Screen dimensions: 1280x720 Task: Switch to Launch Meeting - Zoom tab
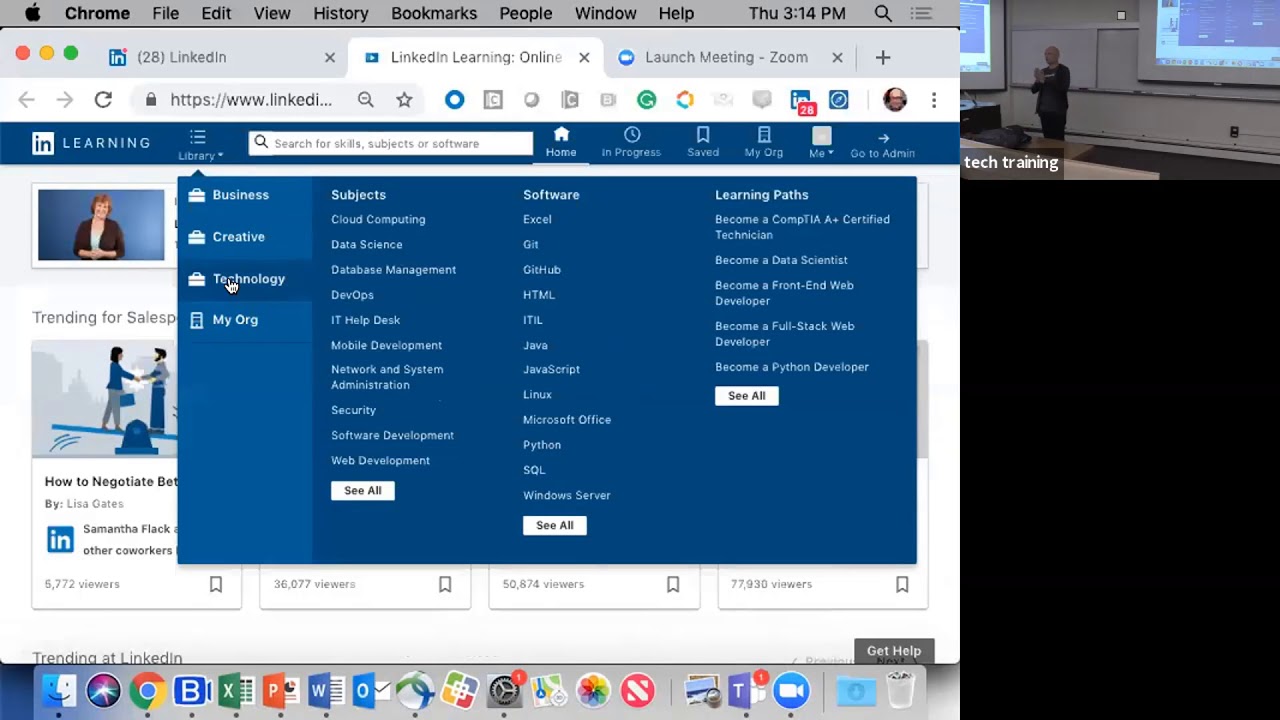point(726,57)
